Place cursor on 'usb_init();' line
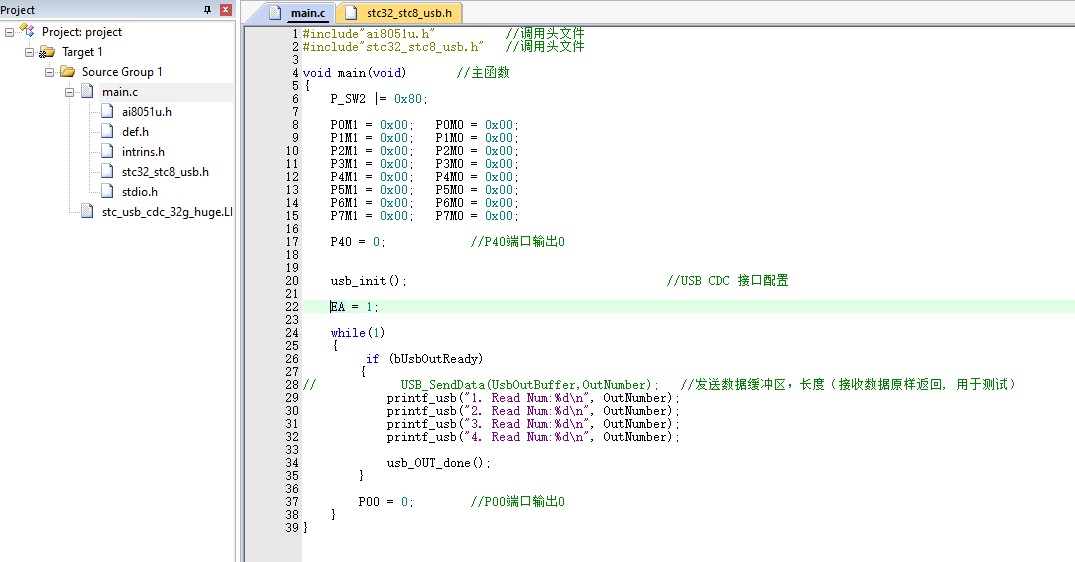Viewport: 1075px width, 562px height. point(368,281)
